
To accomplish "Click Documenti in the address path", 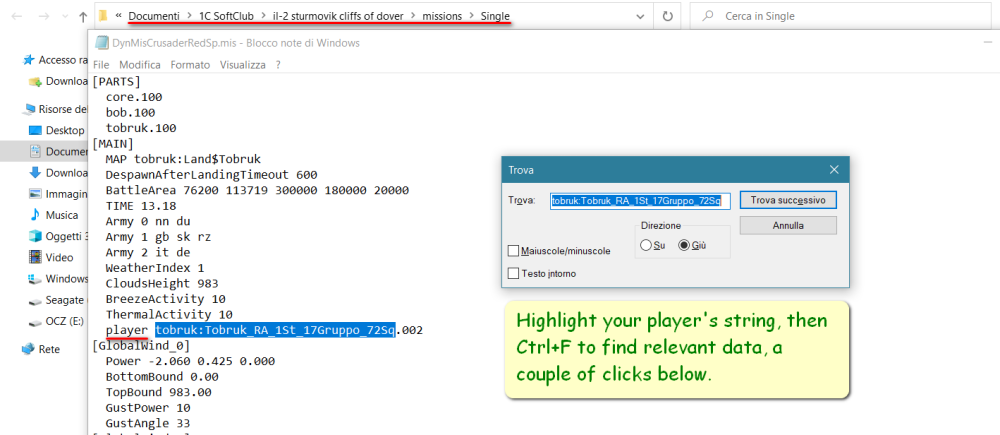I will (x=154, y=17).
